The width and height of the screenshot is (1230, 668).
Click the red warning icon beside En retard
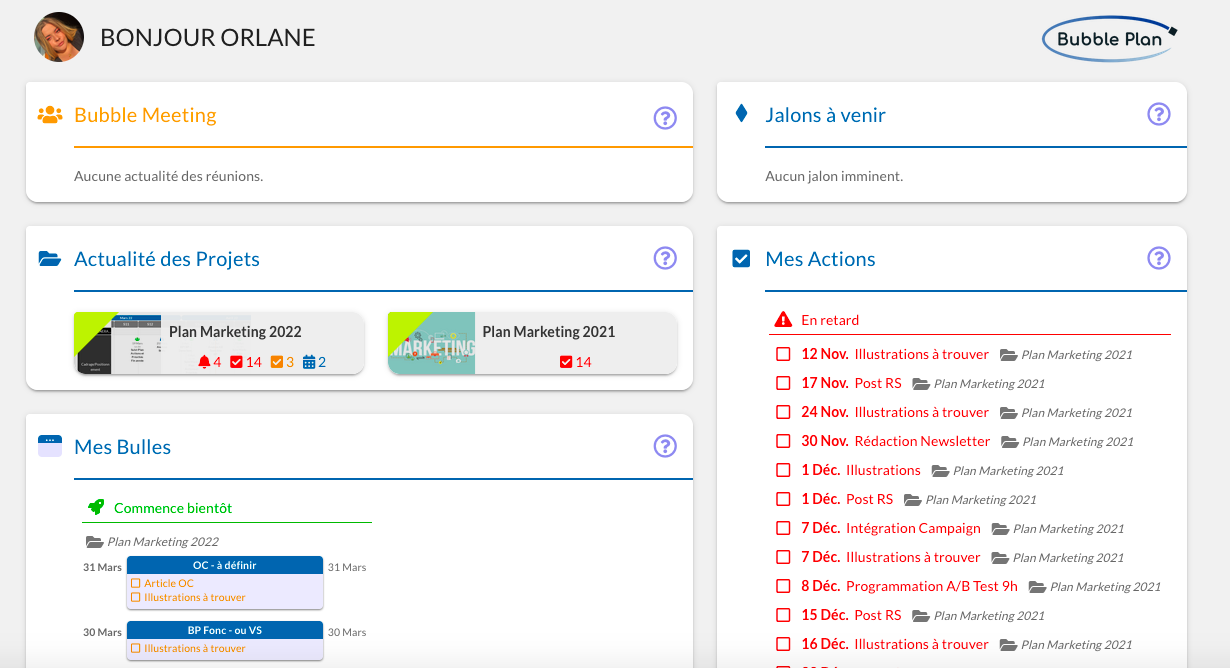(783, 320)
